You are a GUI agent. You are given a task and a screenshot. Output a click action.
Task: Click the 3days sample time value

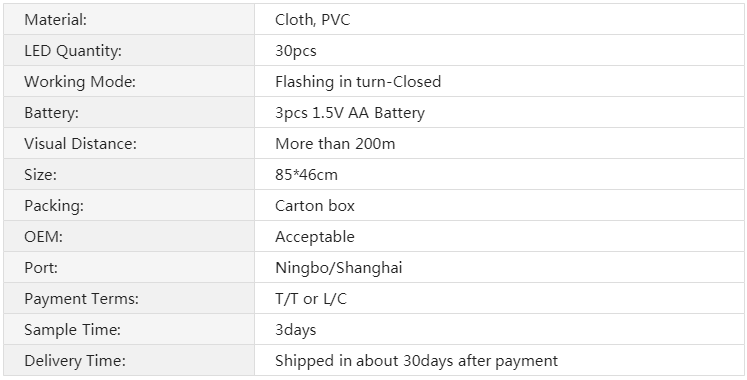coord(295,330)
